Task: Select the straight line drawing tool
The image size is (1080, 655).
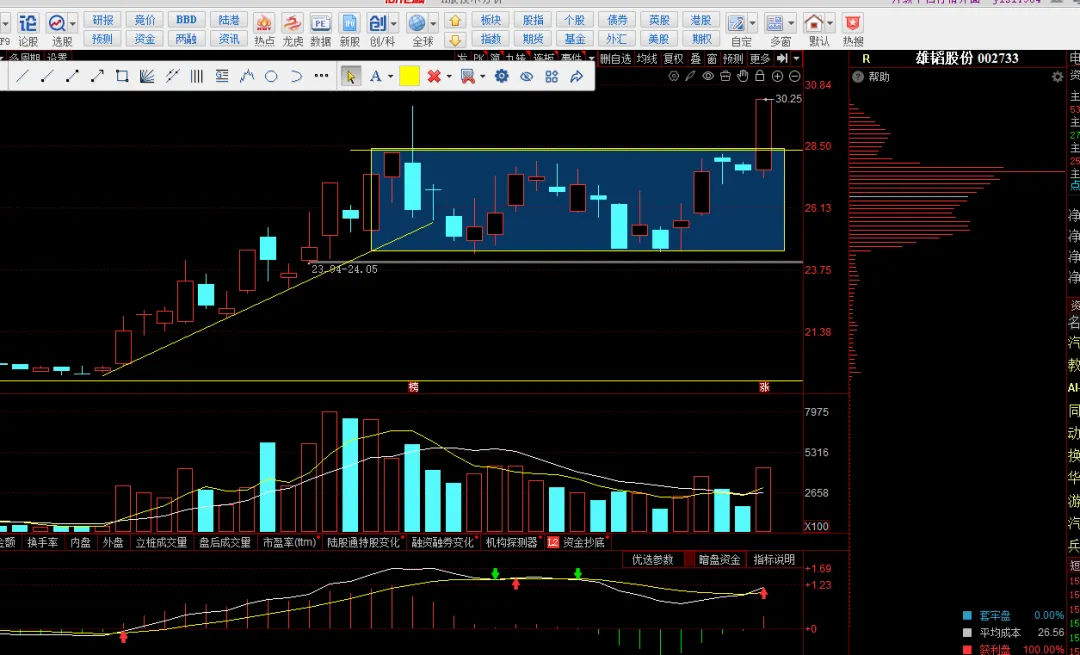Action: click(x=22, y=76)
